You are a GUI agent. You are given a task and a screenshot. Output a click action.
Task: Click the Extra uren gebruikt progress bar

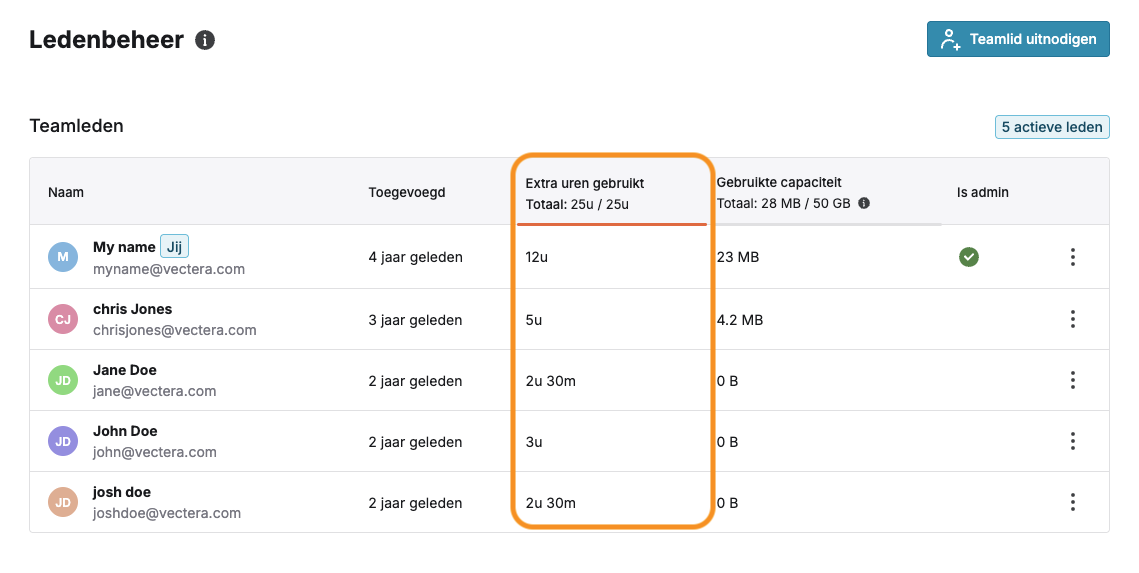(612, 224)
